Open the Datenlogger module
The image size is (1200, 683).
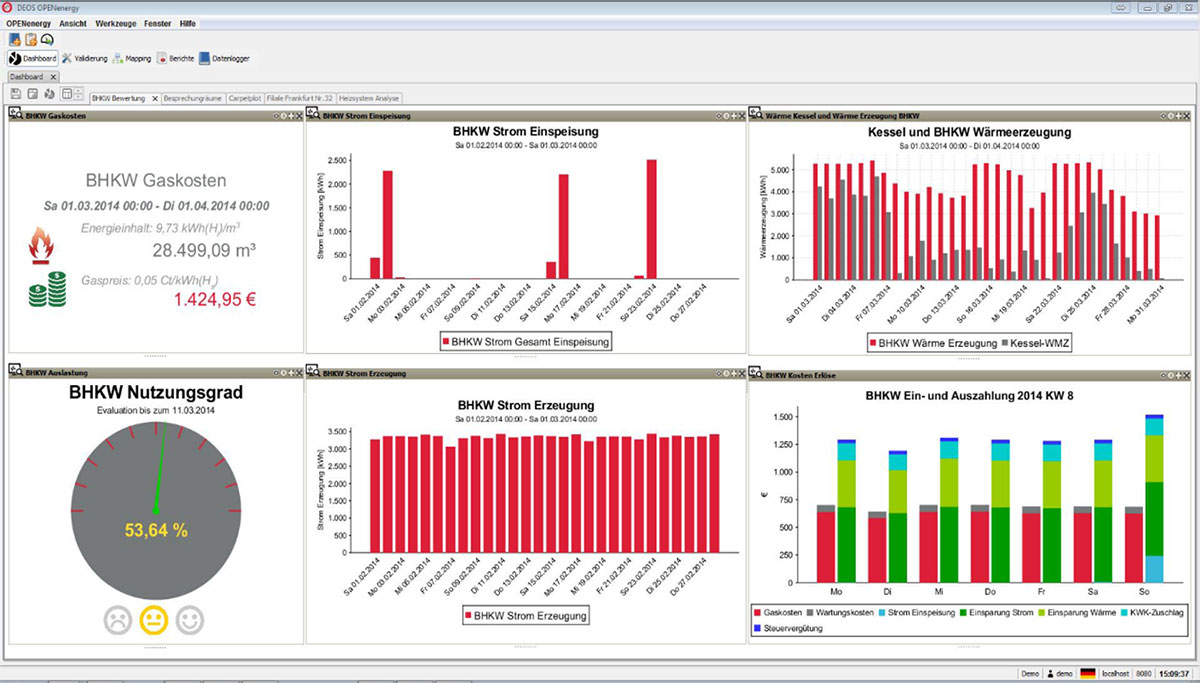(224, 59)
